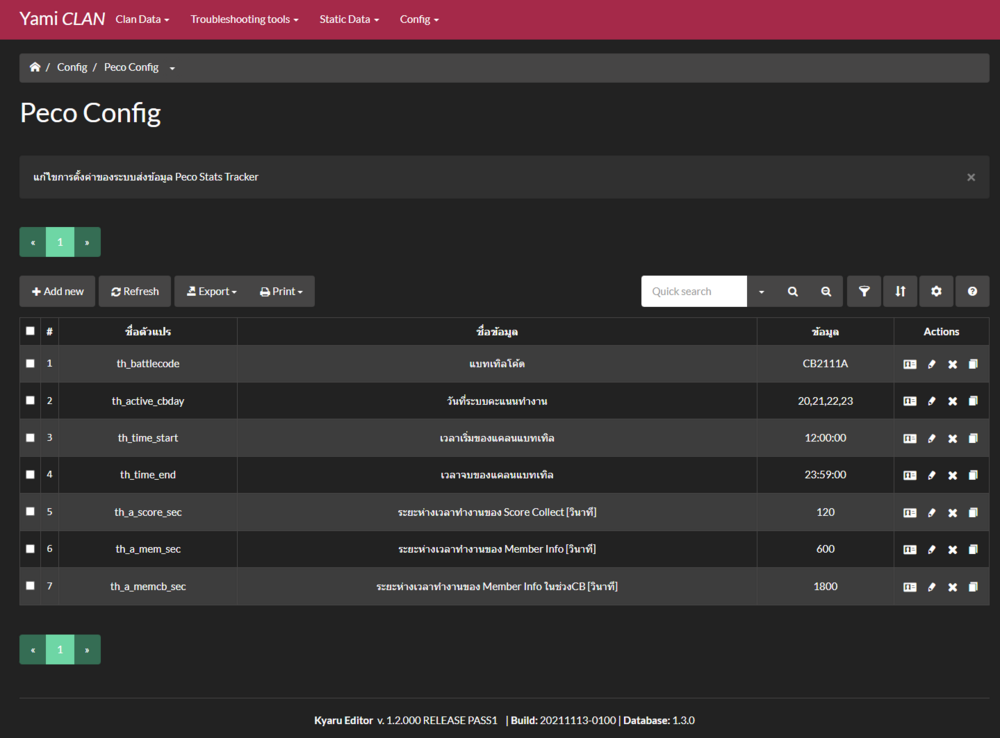The image size is (1000, 738).
Task: Expand the Export dropdown
Action: pyautogui.click(x=211, y=291)
